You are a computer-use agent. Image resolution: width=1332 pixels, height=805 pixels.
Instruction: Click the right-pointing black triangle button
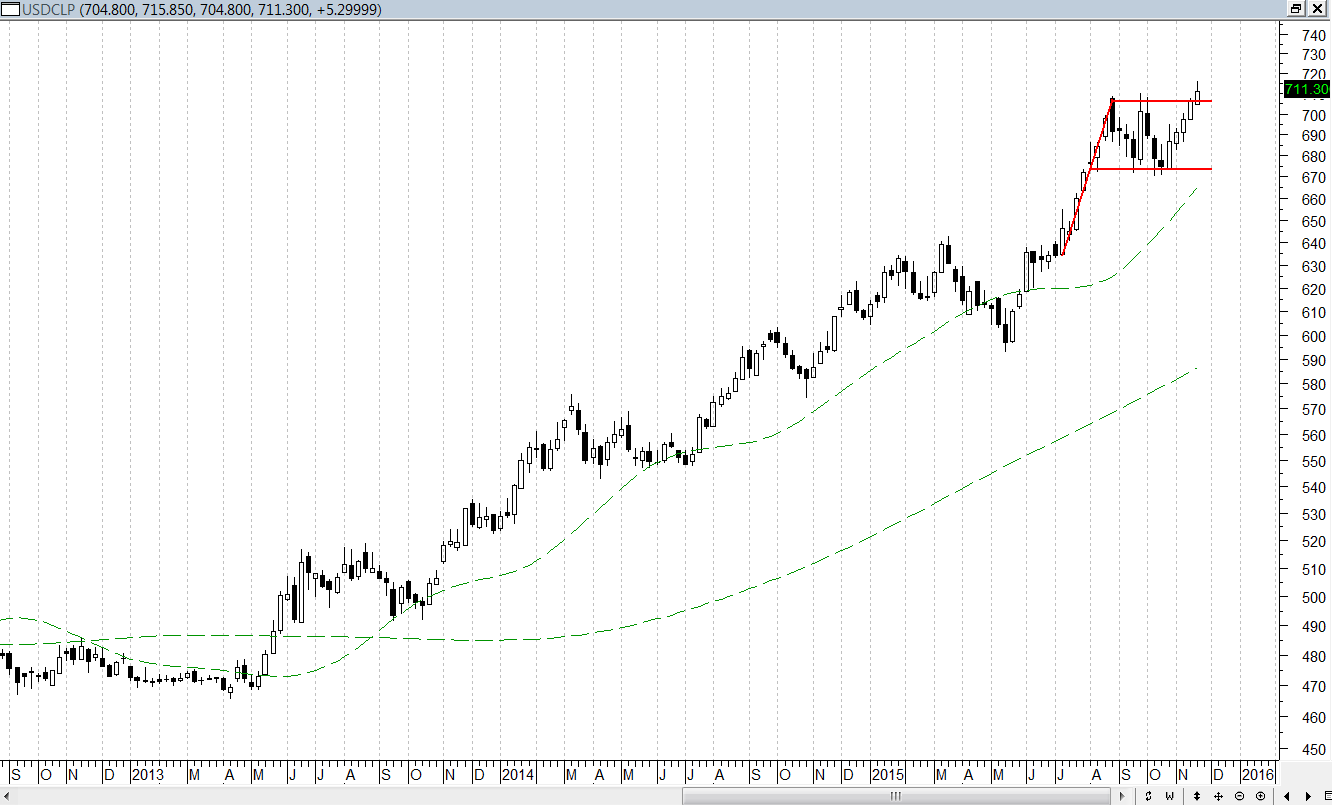pos(1309,796)
